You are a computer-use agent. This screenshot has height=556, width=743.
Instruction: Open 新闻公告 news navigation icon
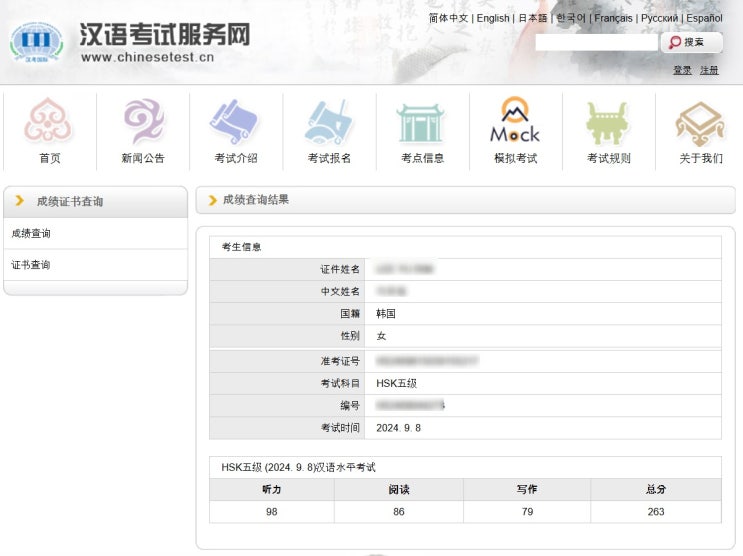[144, 121]
